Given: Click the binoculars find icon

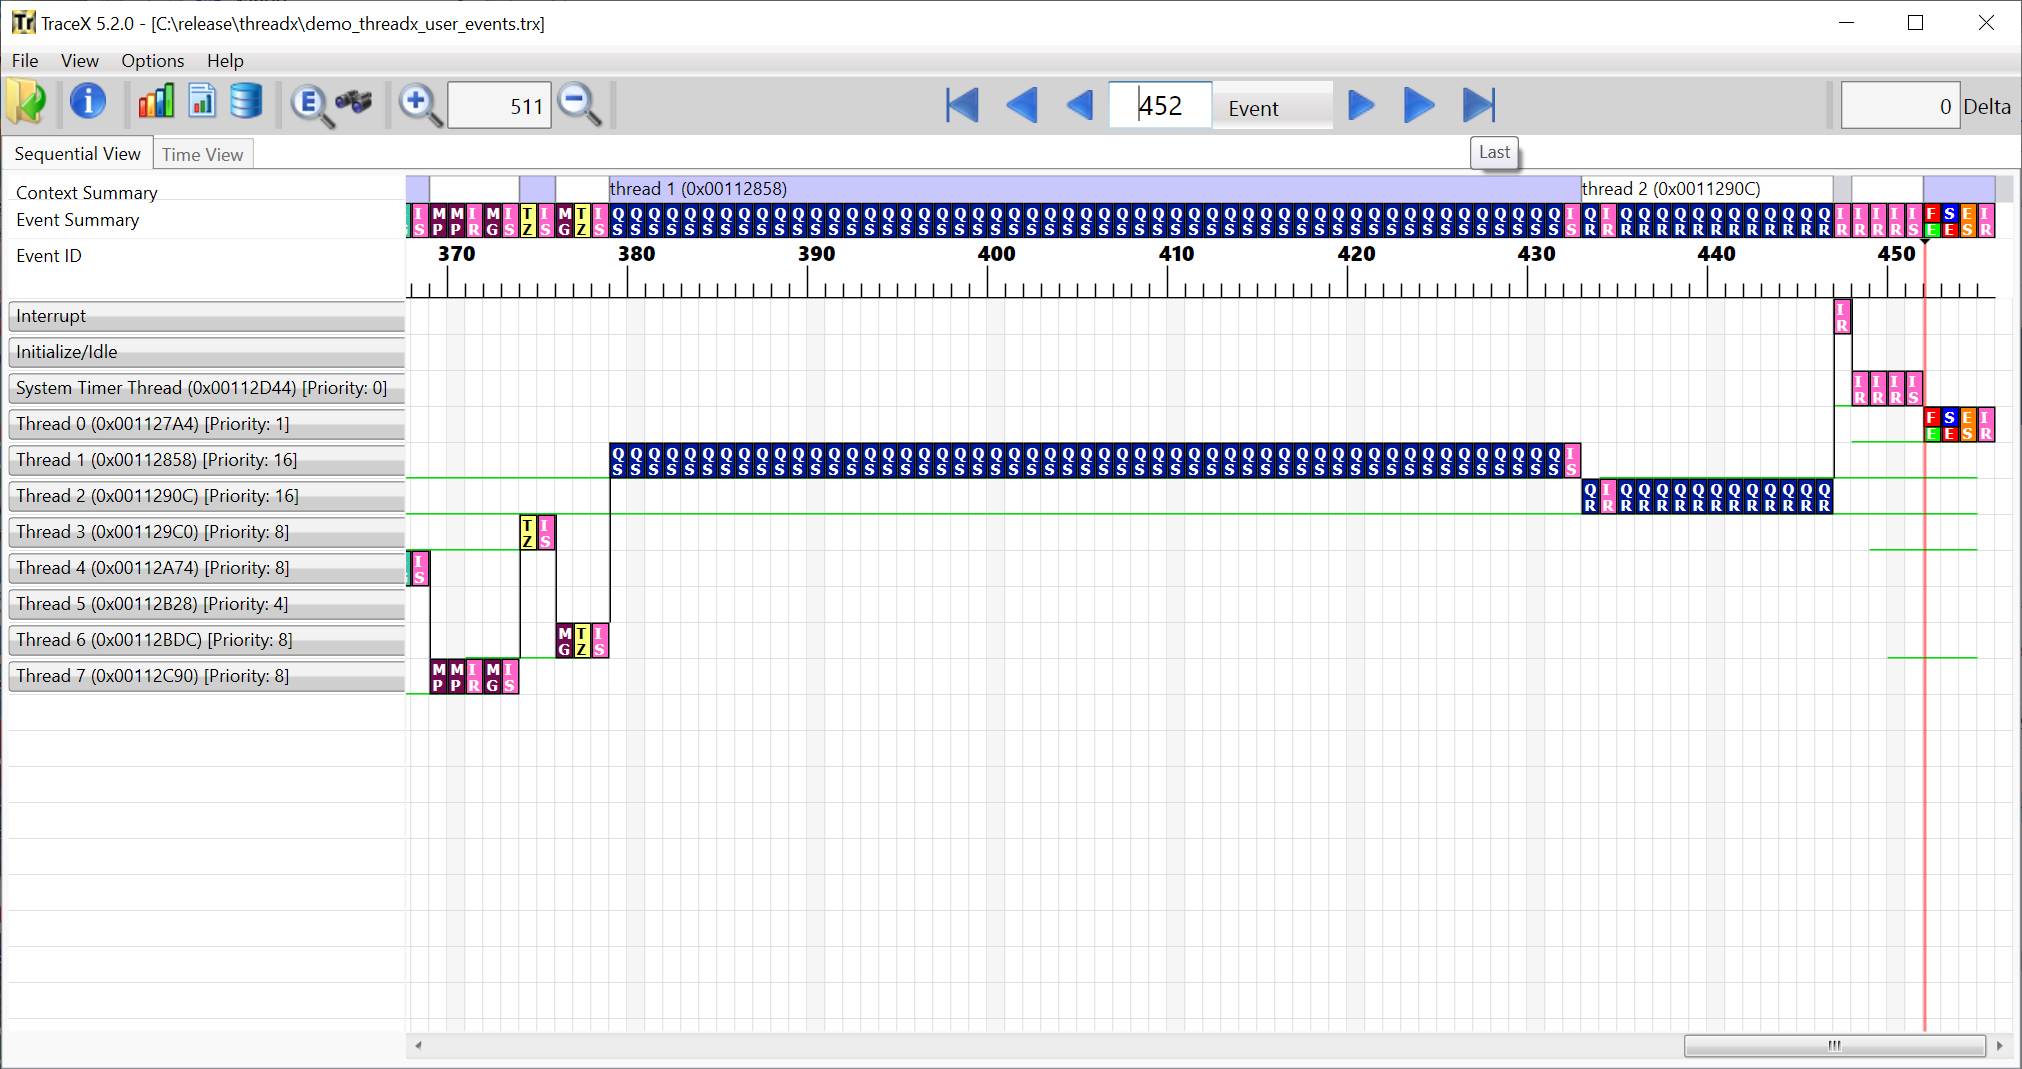Looking at the screenshot, I should [x=355, y=104].
